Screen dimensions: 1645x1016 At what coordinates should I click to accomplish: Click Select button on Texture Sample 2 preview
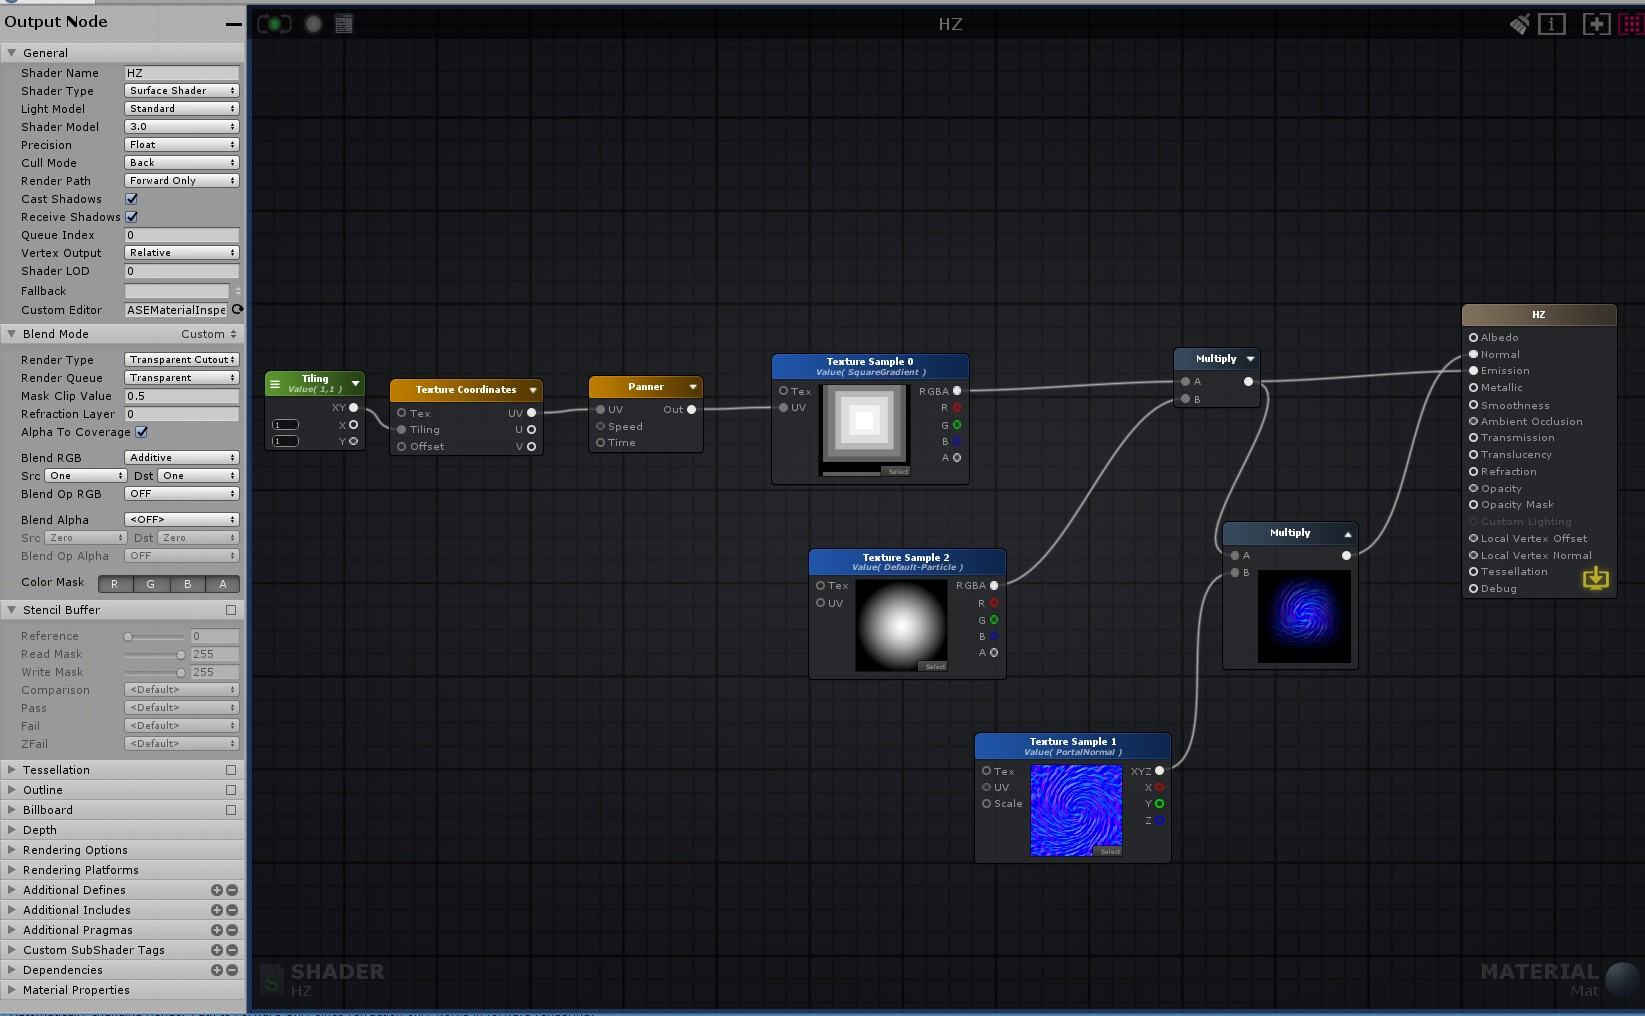[934, 666]
